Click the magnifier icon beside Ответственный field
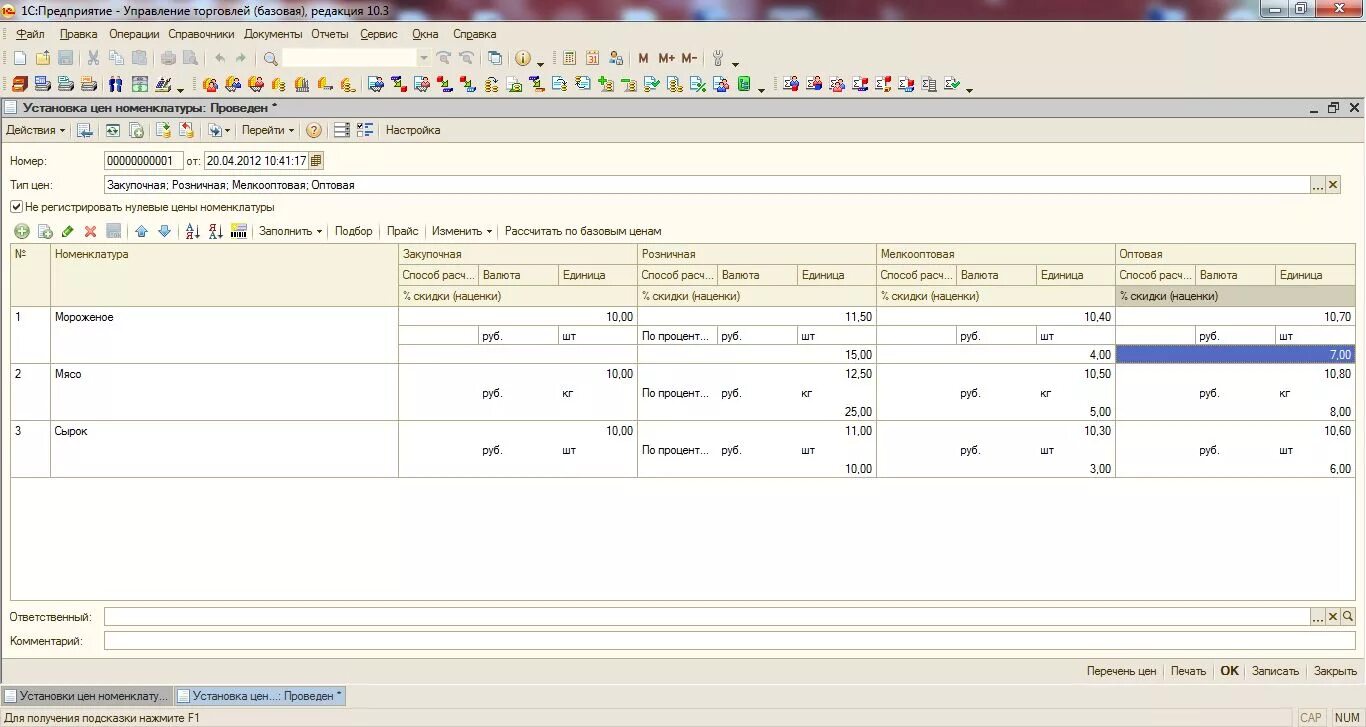Image resolution: width=1366 pixels, height=727 pixels. (x=1348, y=617)
